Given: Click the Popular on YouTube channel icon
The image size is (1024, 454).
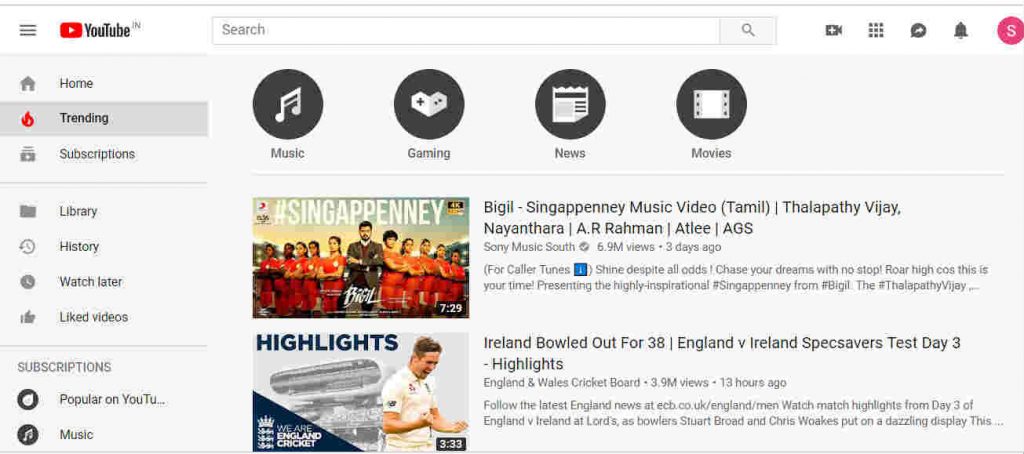Looking at the screenshot, I should (28, 399).
